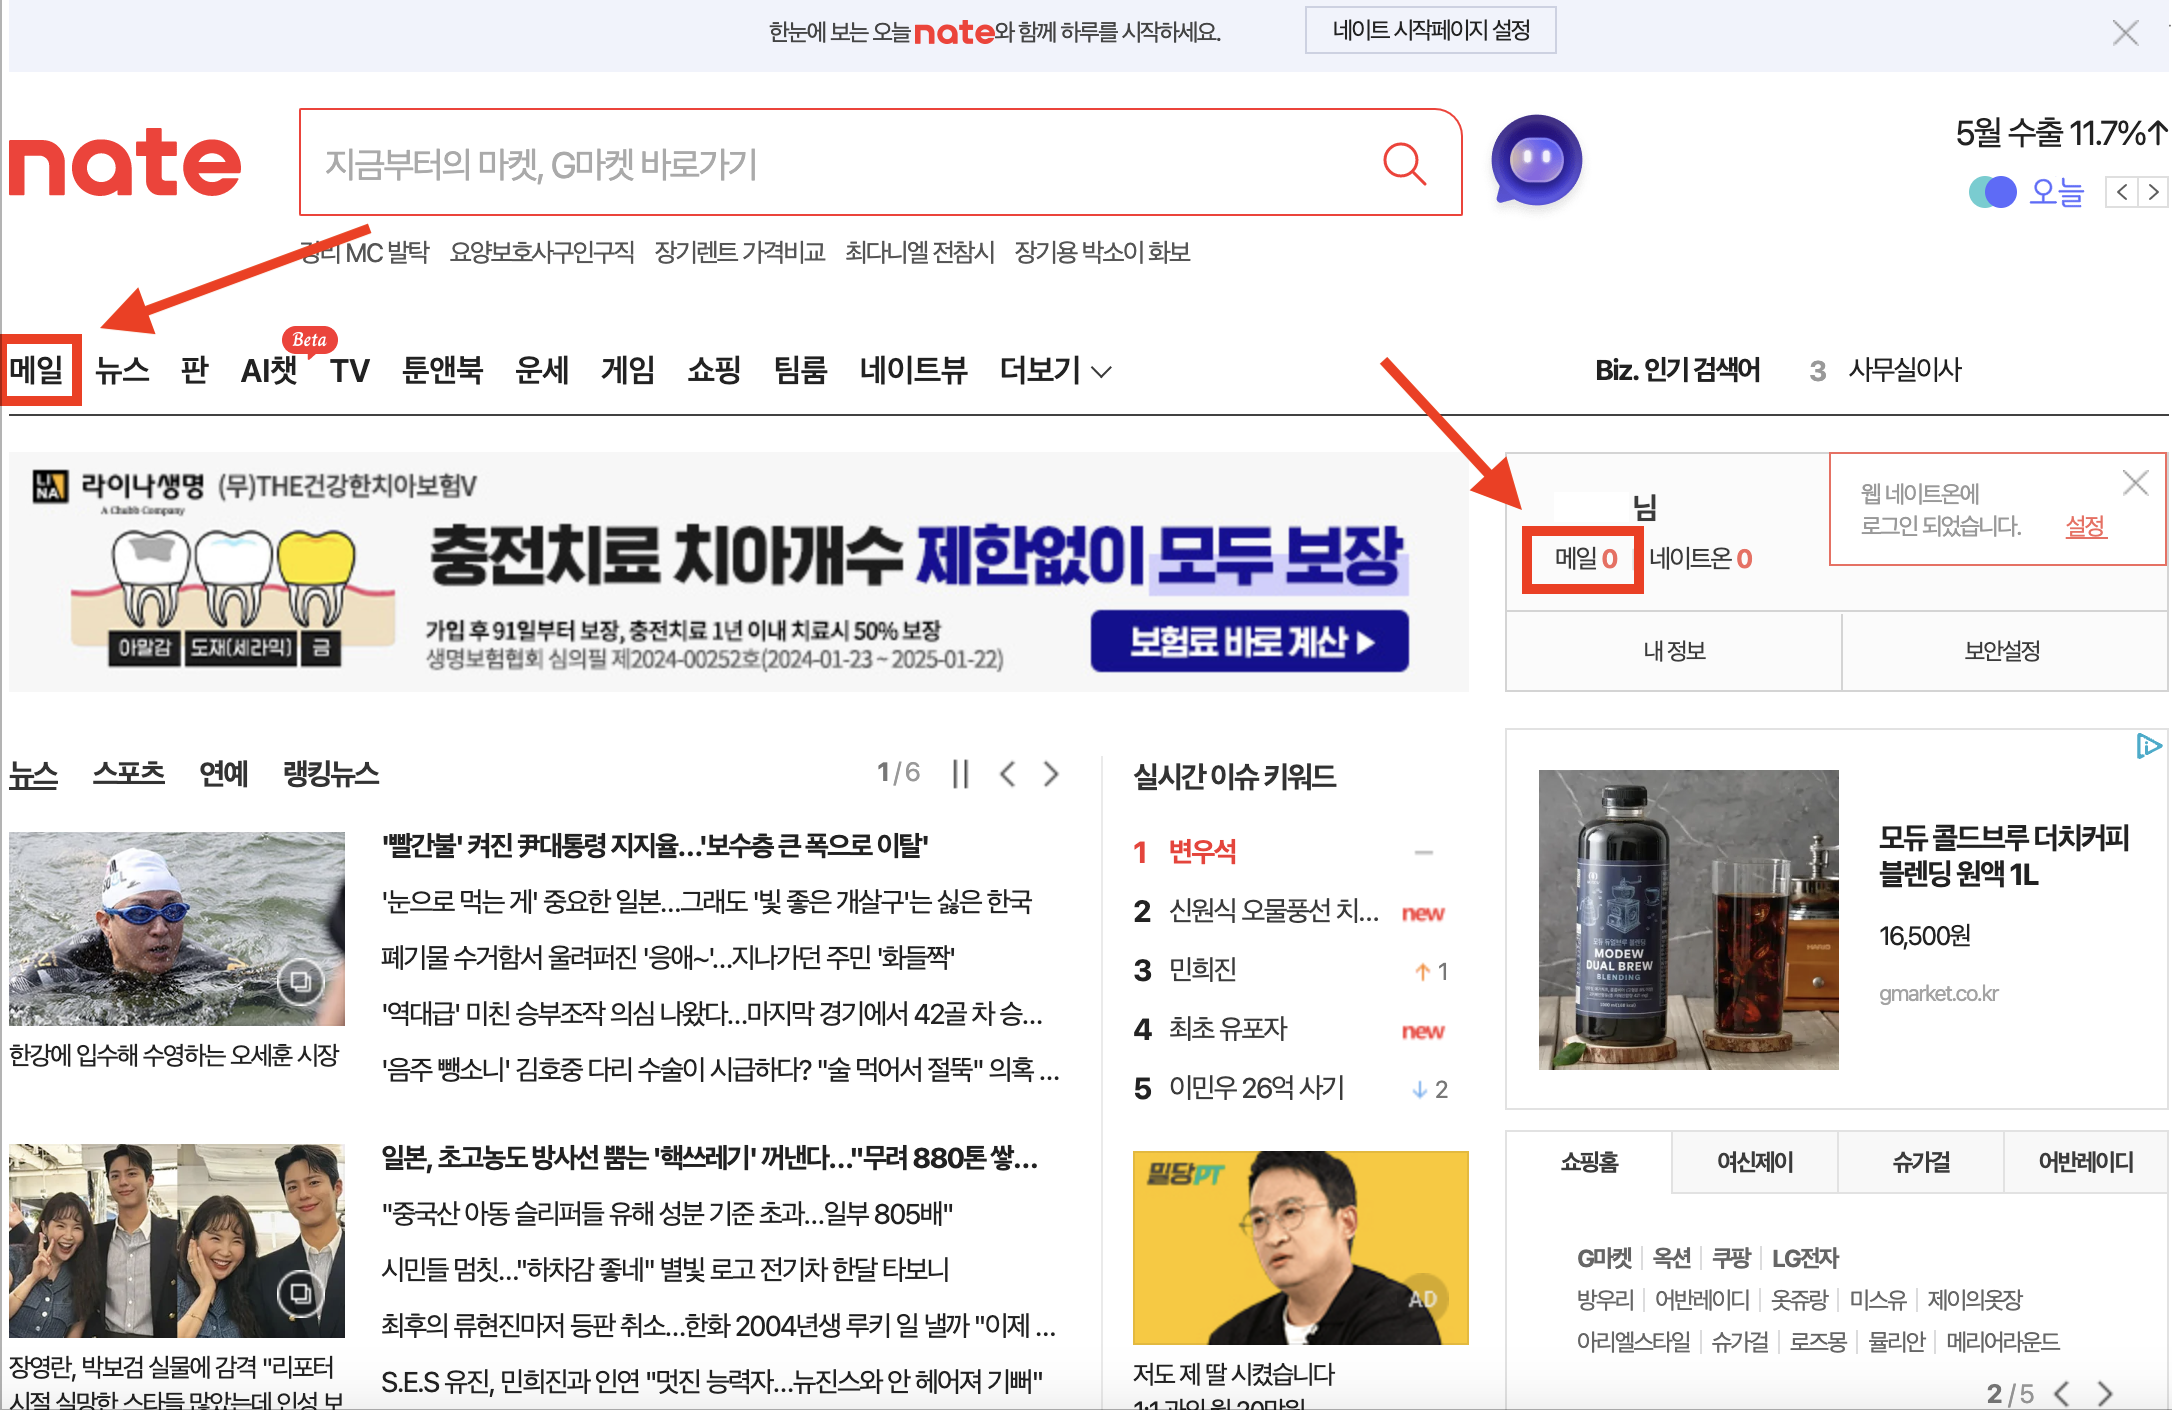Close the top nate promotional banner
Image resolution: width=2172 pixels, height=1410 pixels.
2126,32
